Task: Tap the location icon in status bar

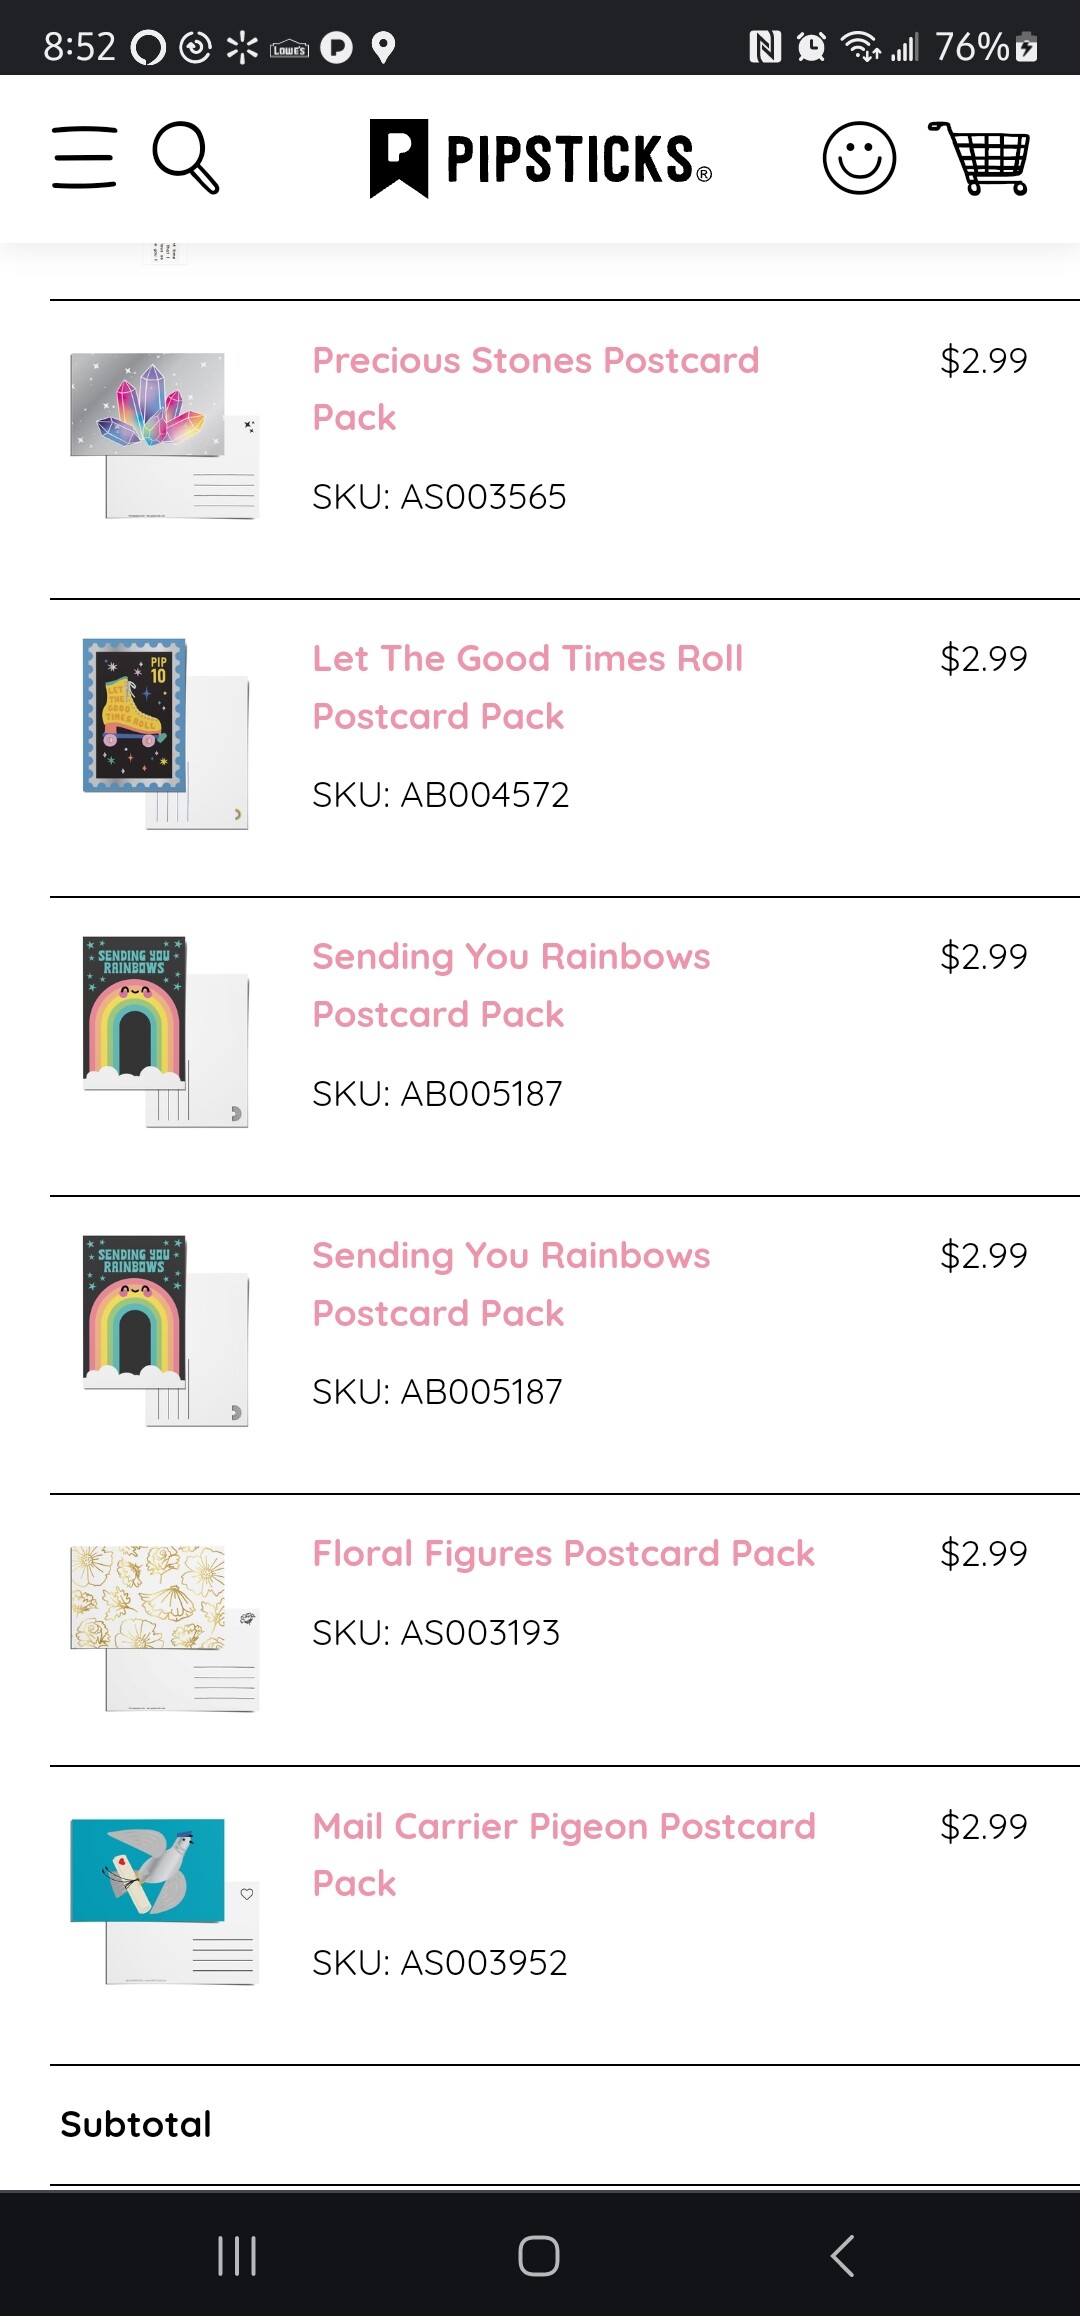Action: [383, 47]
